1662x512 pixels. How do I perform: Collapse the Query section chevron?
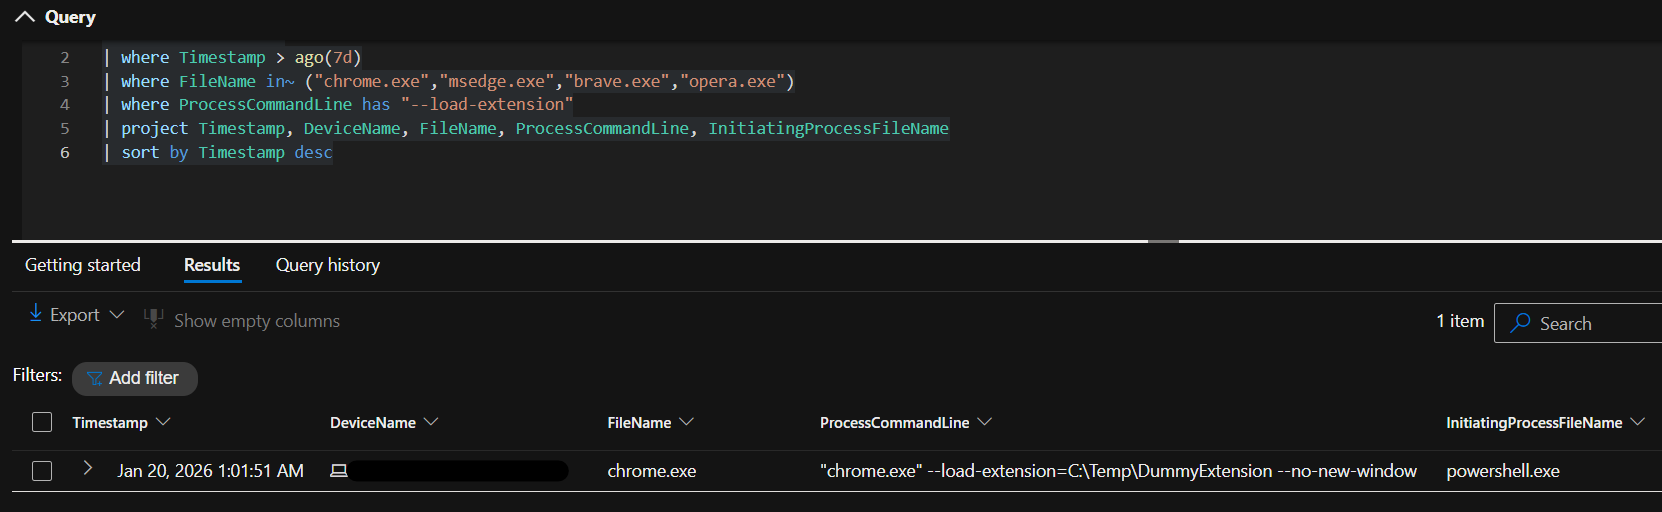point(25,17)
